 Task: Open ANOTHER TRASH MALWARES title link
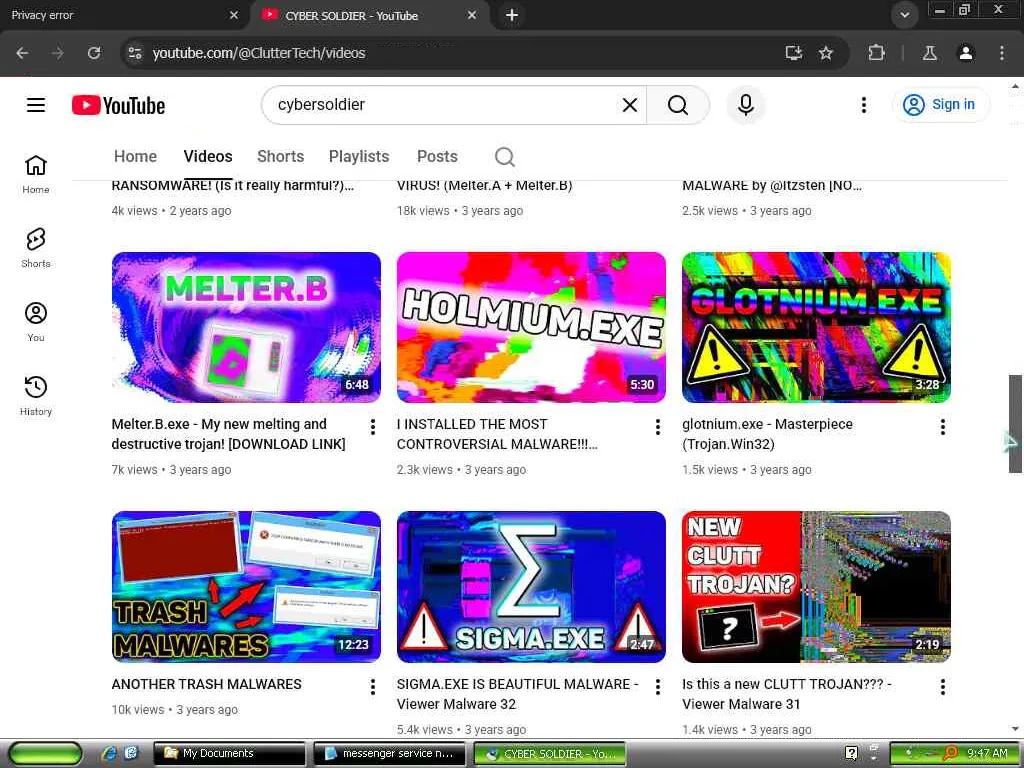tap(206, 684)
